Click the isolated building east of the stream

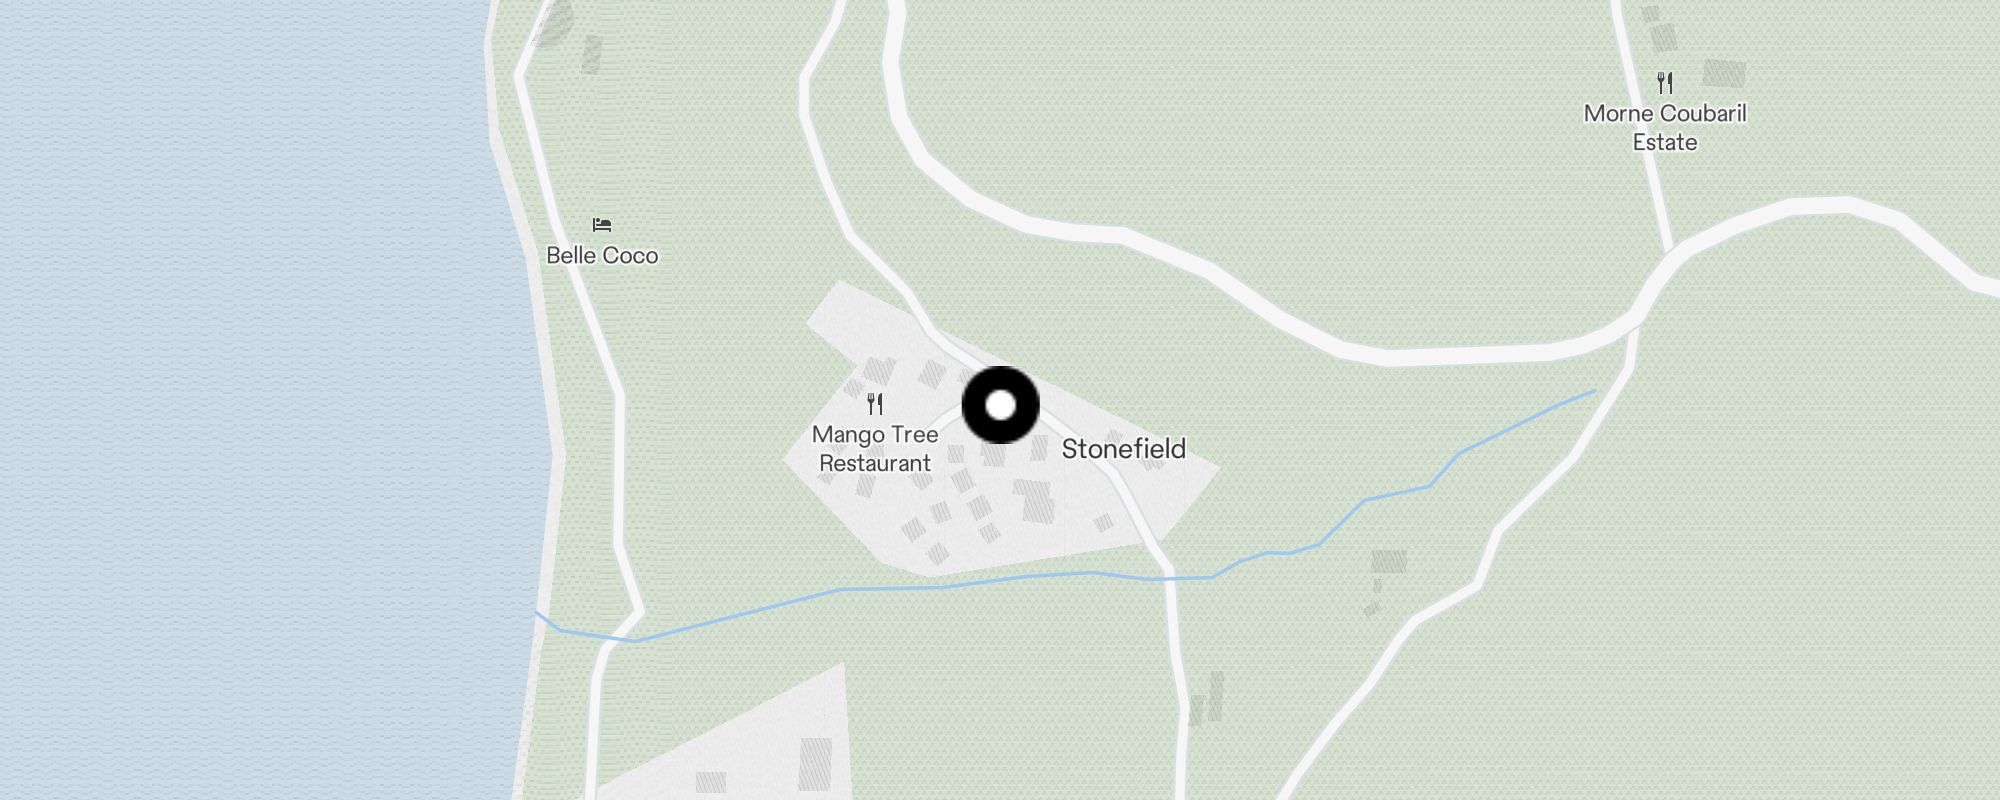pyautogui.click(x=1389, y=561)
